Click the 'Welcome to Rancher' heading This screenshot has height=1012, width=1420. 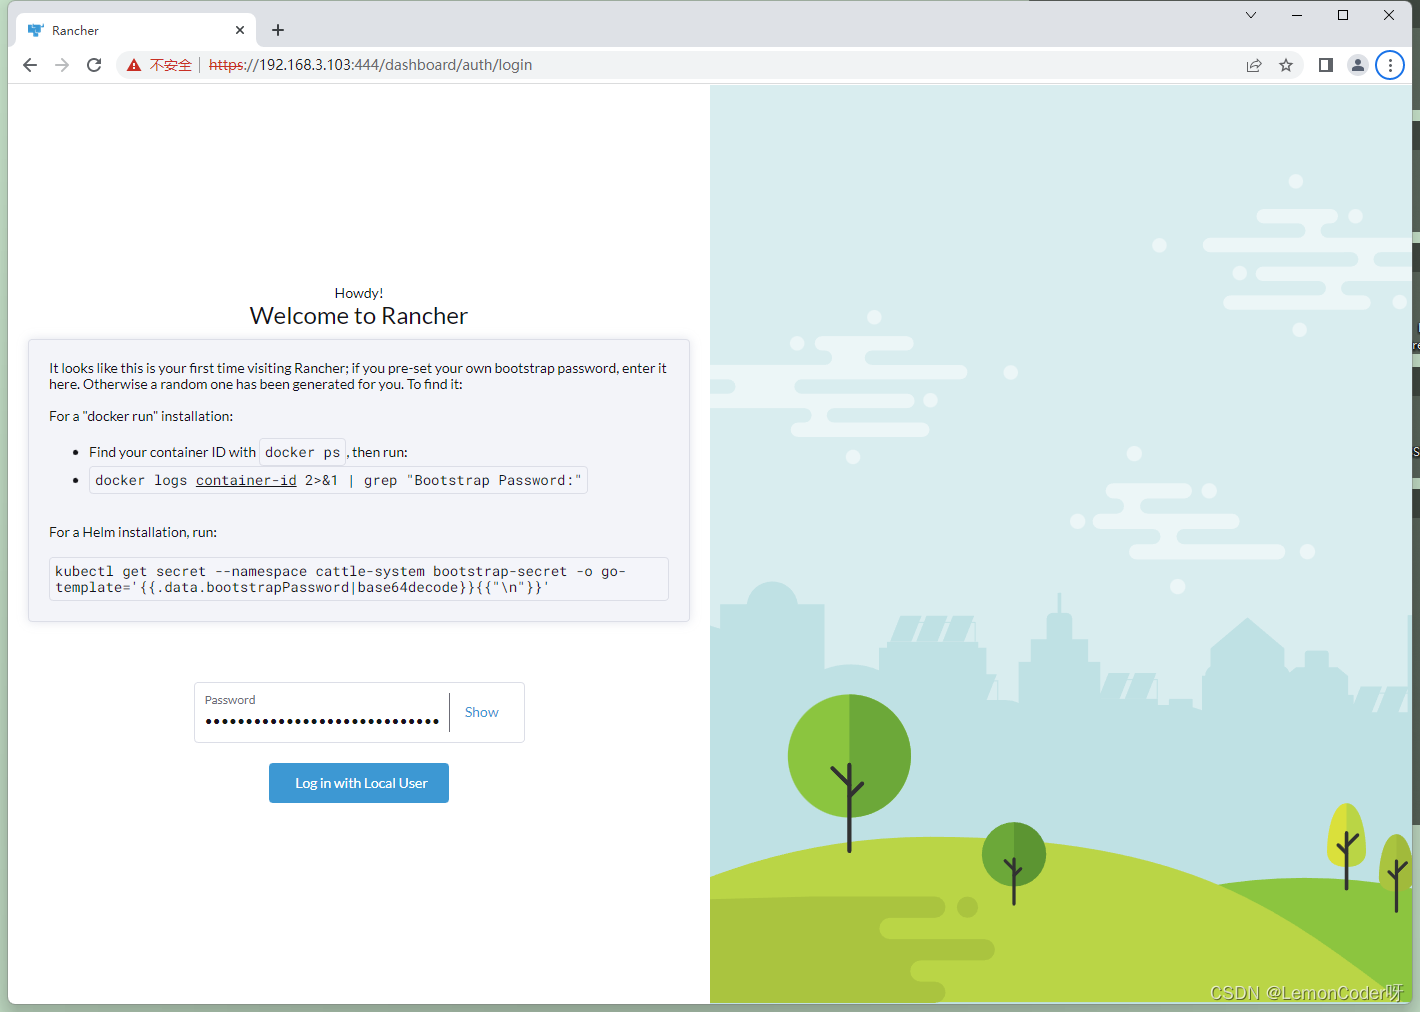(359, 316)
